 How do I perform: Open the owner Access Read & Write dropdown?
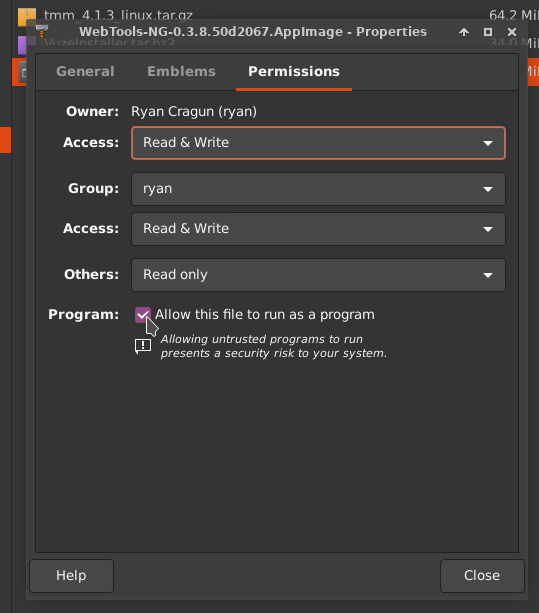318,143
